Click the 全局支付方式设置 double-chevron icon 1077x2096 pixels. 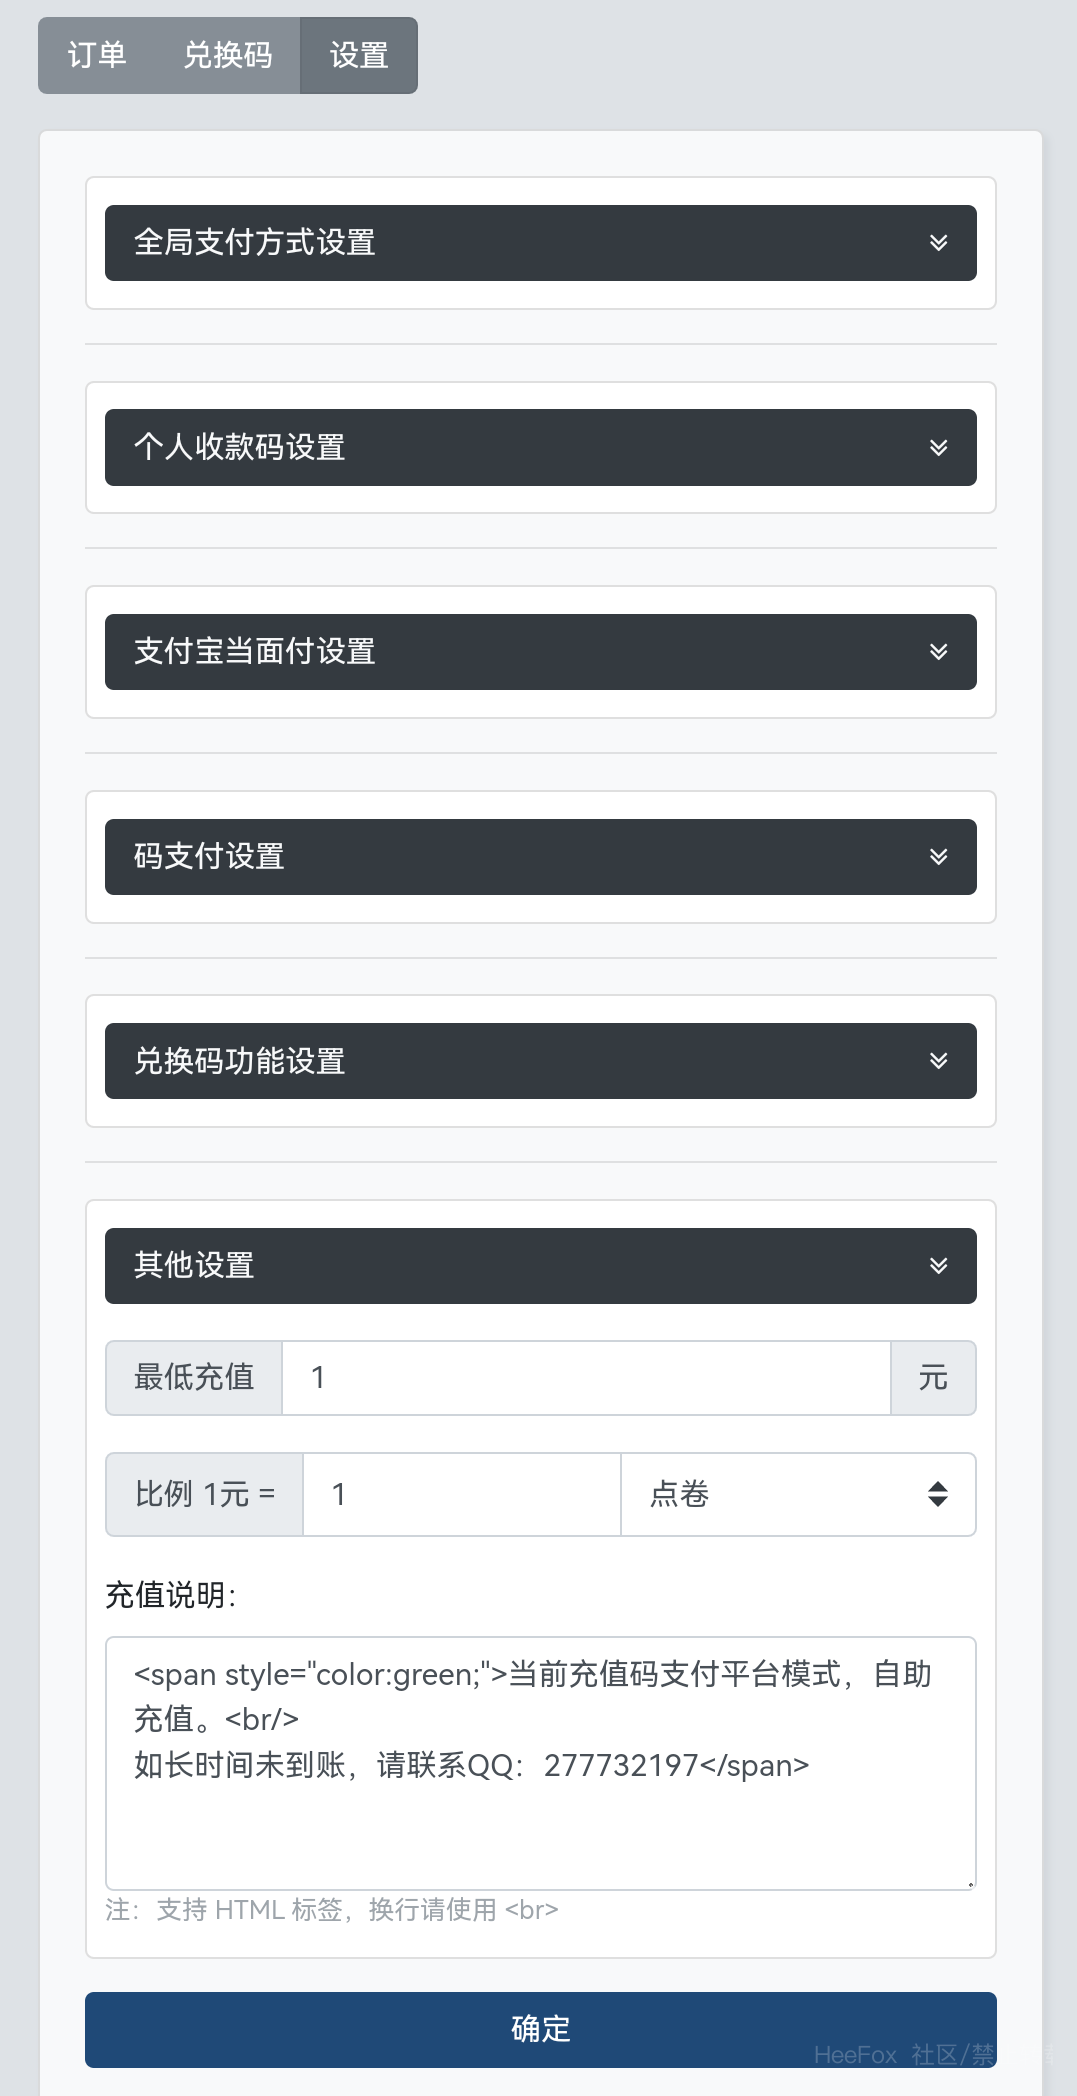tap(938, 243)
